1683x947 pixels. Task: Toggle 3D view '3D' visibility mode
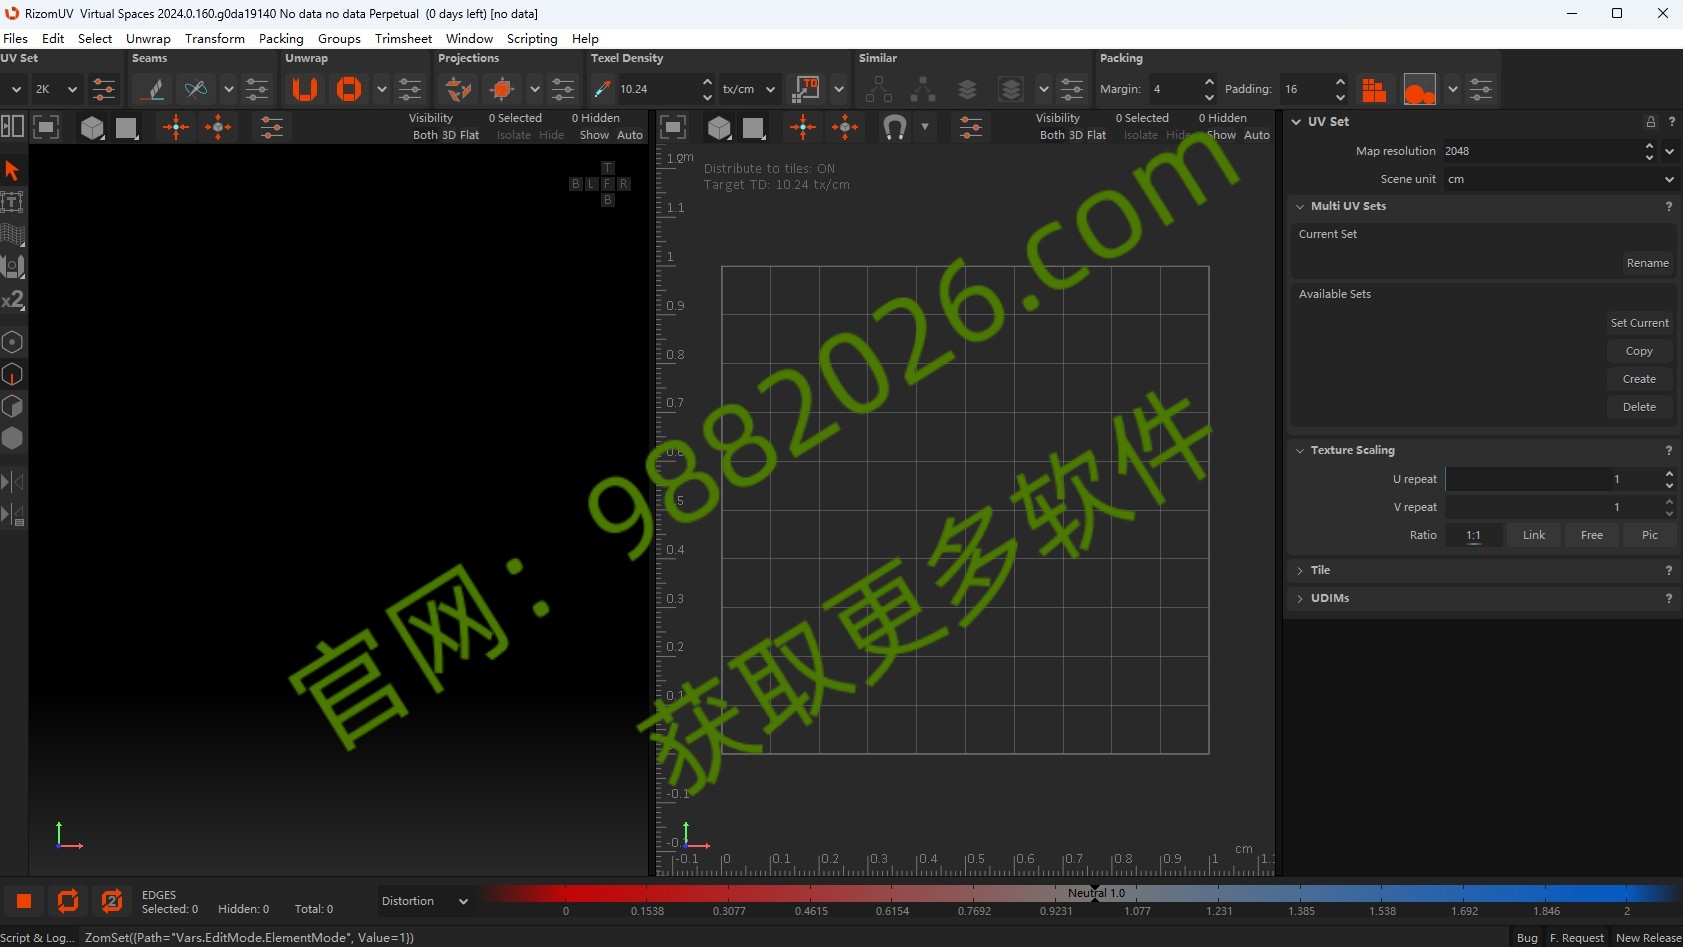tap(449, 135)
